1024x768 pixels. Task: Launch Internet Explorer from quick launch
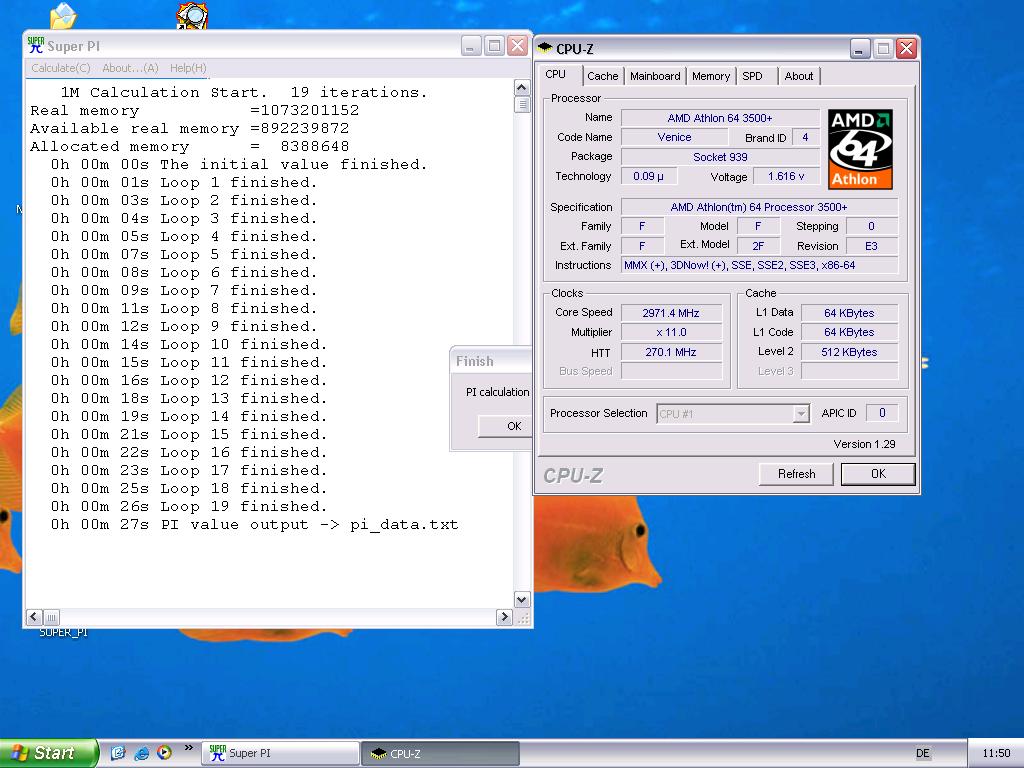pos(141,753)
